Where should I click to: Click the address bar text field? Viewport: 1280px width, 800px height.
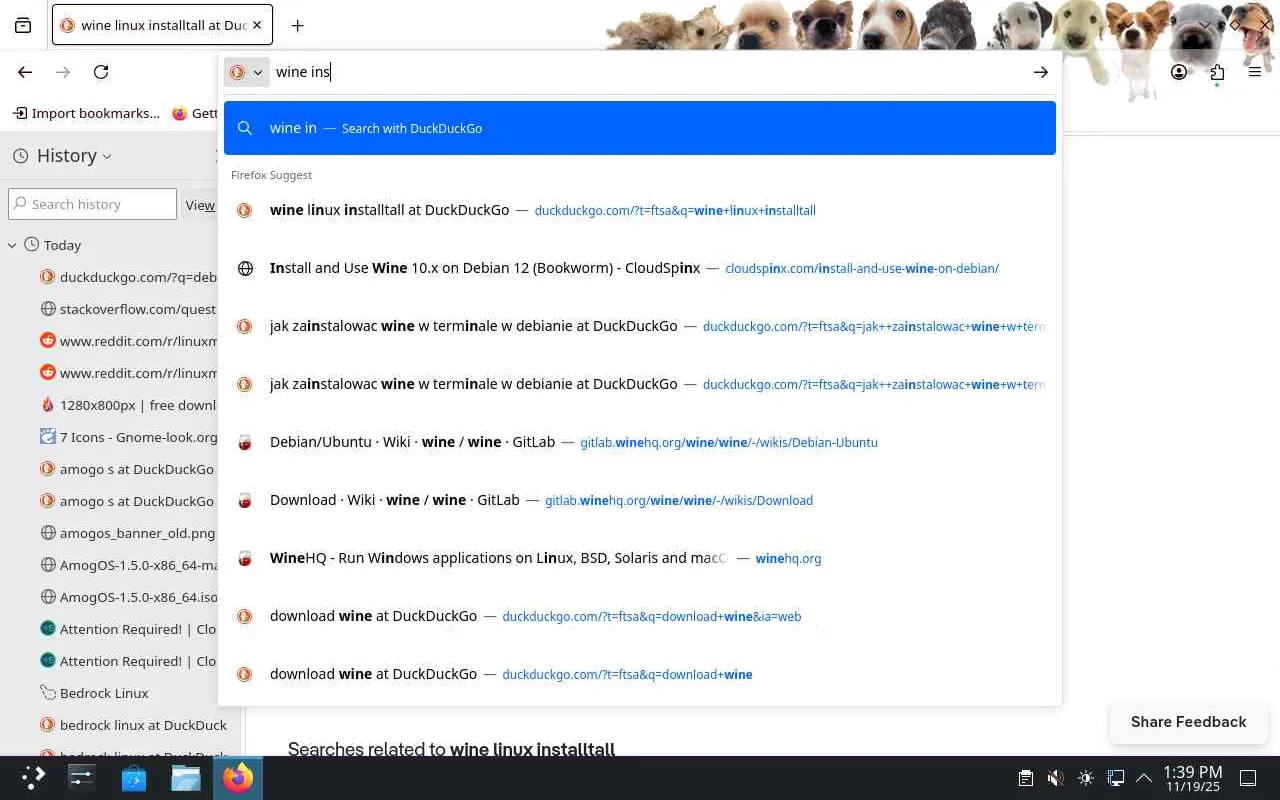coord(650,72)
